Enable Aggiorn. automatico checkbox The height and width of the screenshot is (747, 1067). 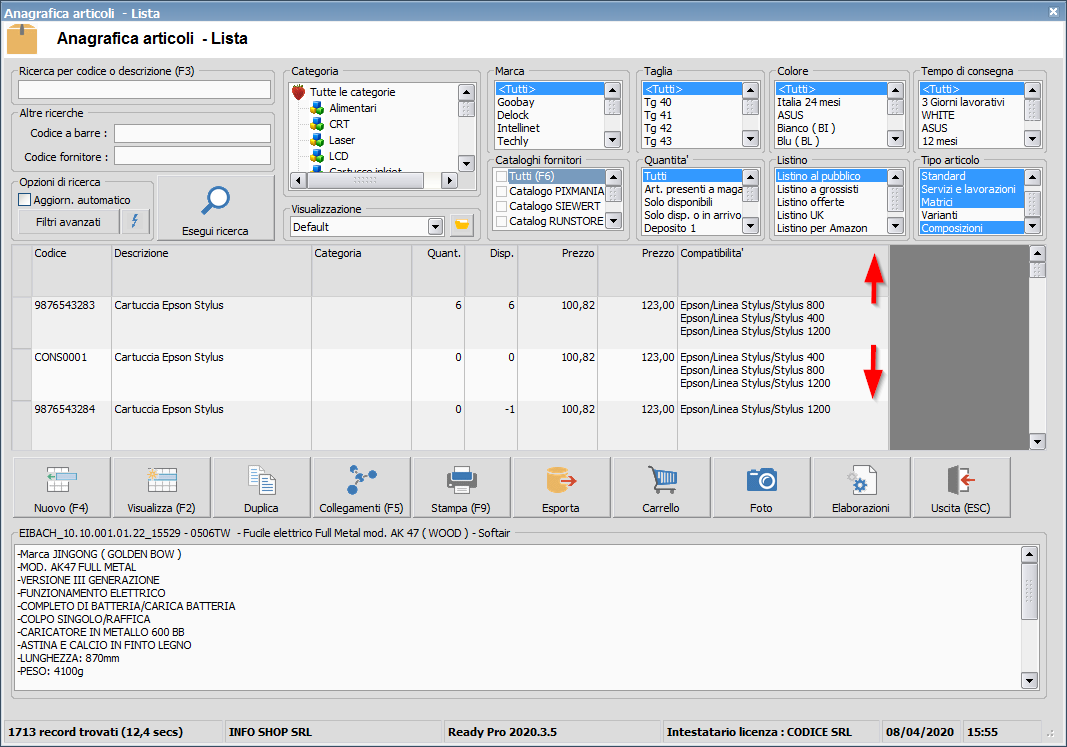(24, 200)
